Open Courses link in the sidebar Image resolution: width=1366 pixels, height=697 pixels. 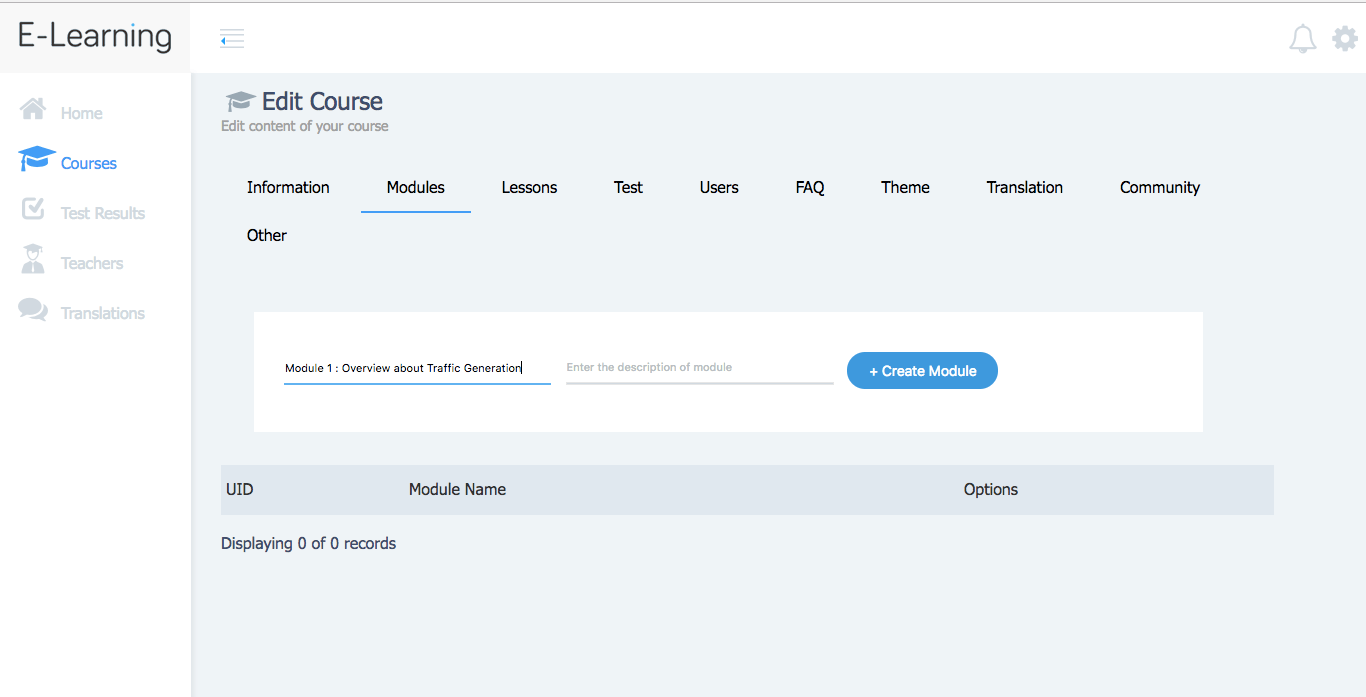tap(89, 164)
